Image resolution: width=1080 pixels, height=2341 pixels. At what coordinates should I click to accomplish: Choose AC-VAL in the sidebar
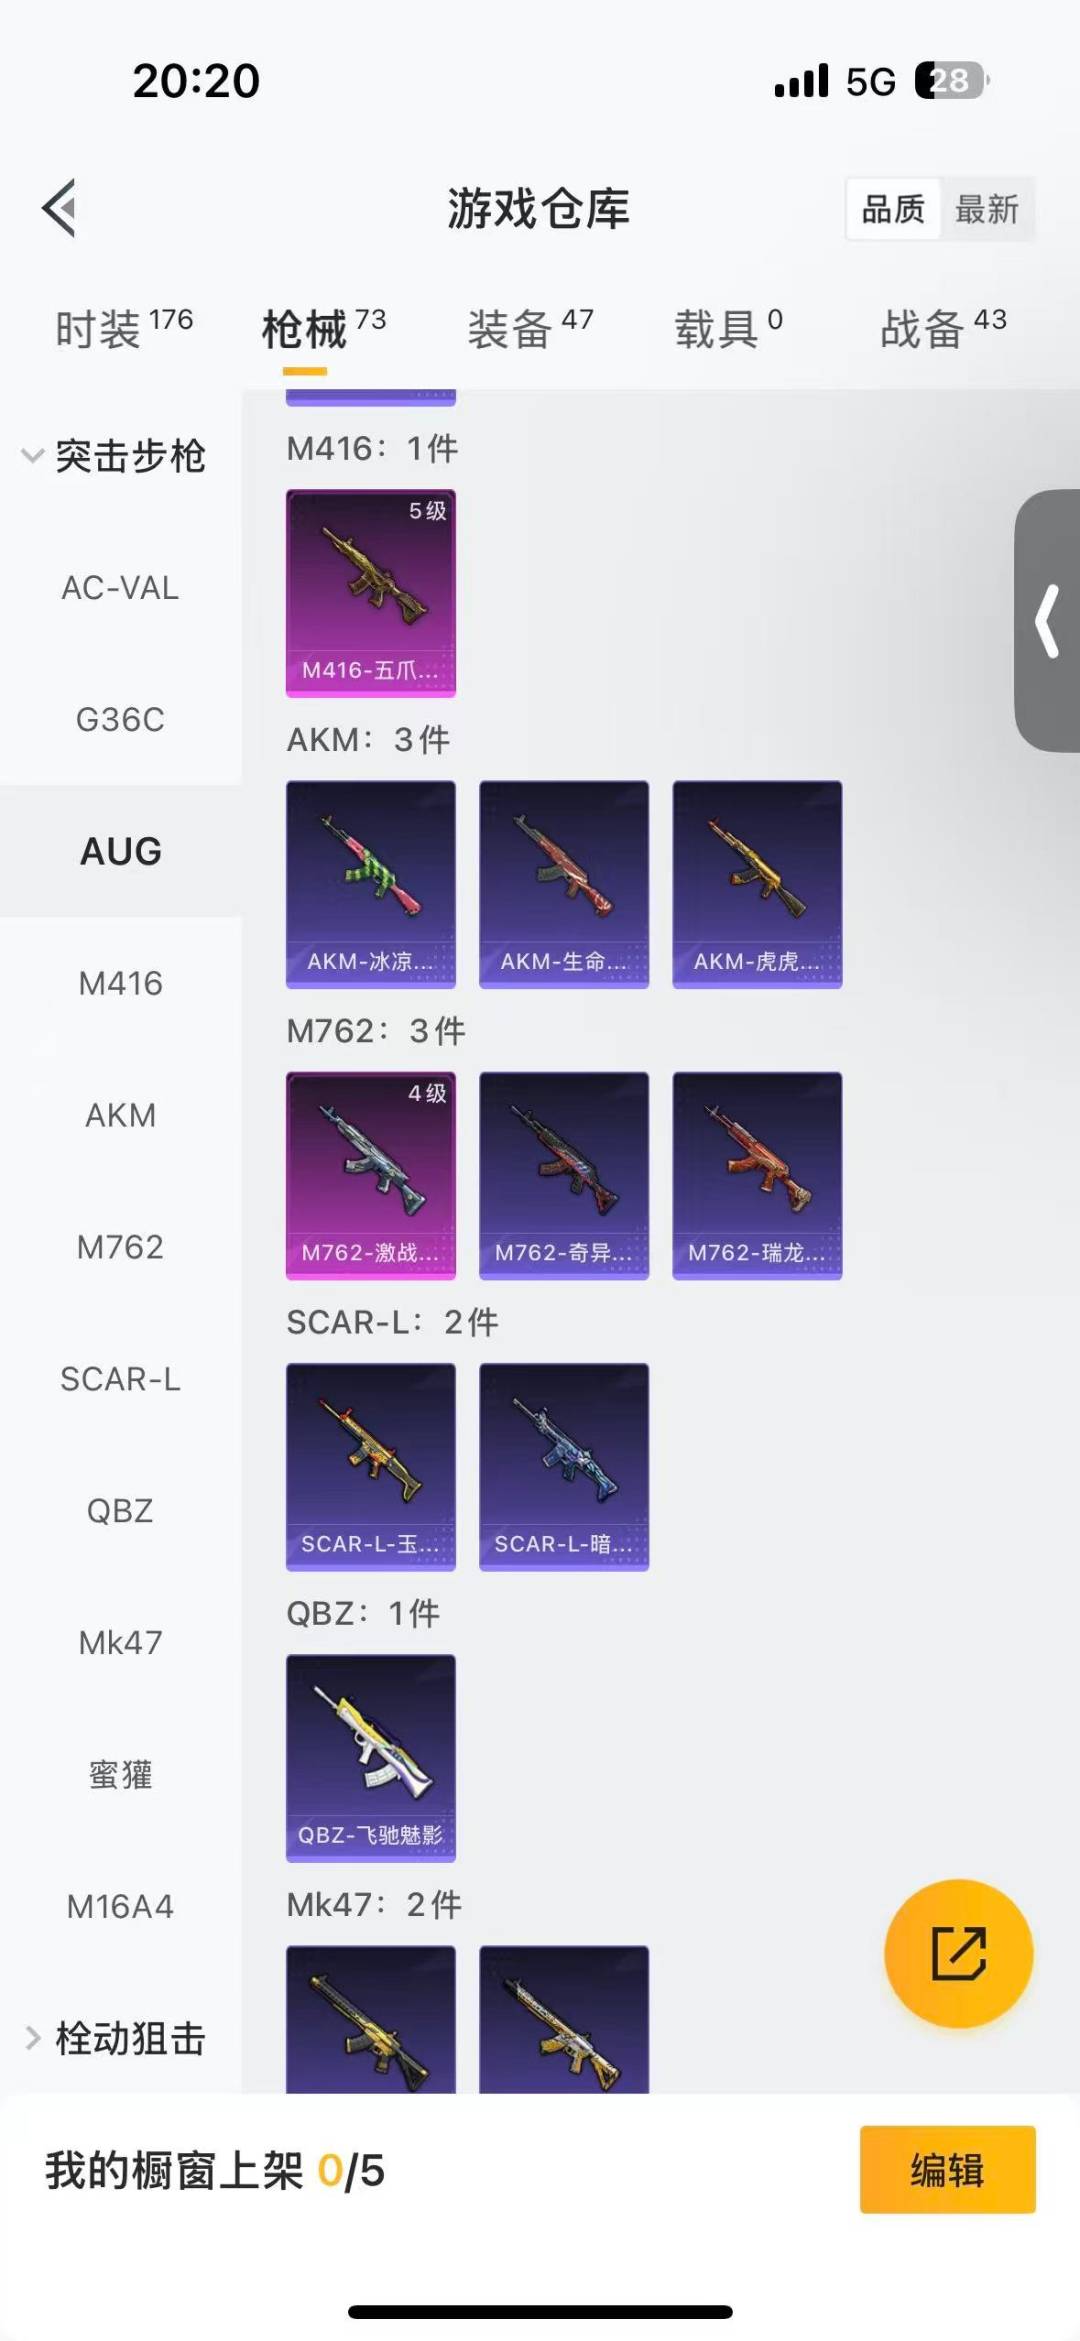point(120,588)
